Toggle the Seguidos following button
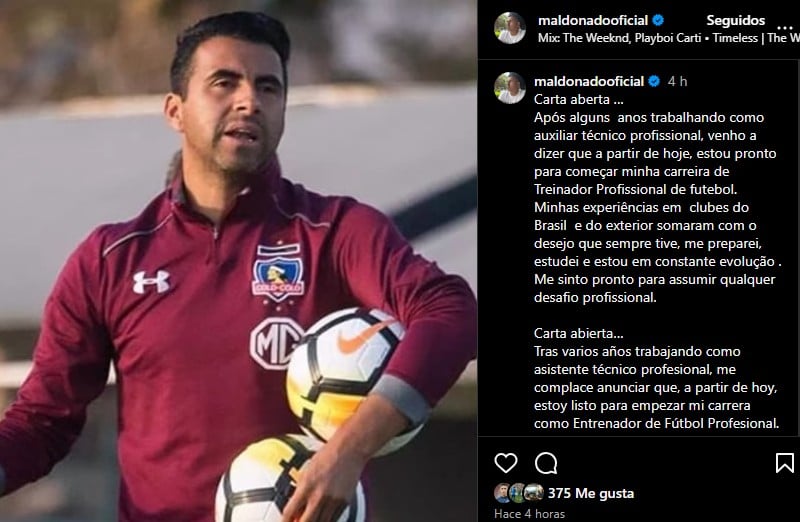This screenshot has height=522, width=800. (735, 20)
